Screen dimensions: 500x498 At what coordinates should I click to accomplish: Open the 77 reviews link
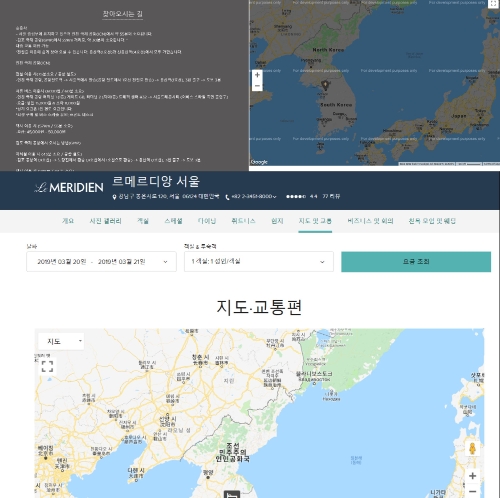click(331, 197)
